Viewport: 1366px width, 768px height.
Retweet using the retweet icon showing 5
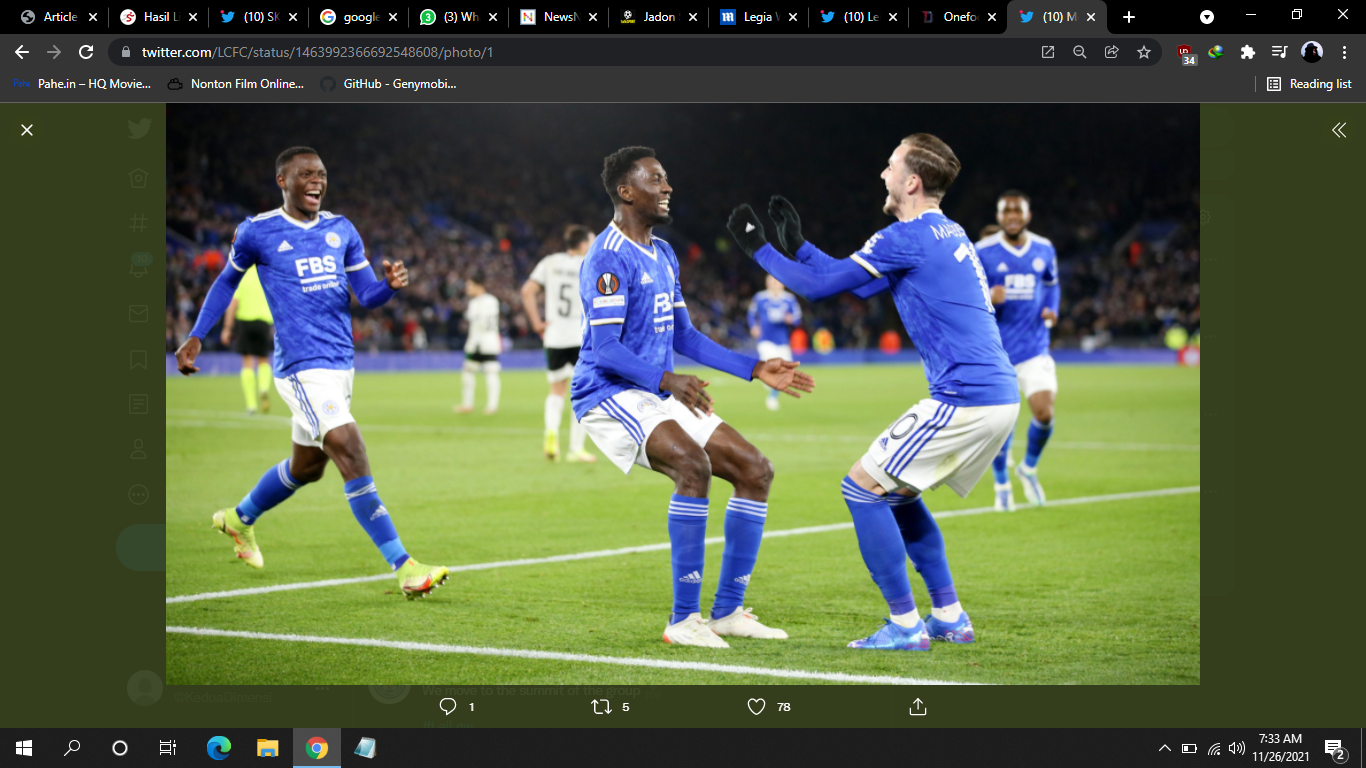pyautogui.click(x=601, y=706)
